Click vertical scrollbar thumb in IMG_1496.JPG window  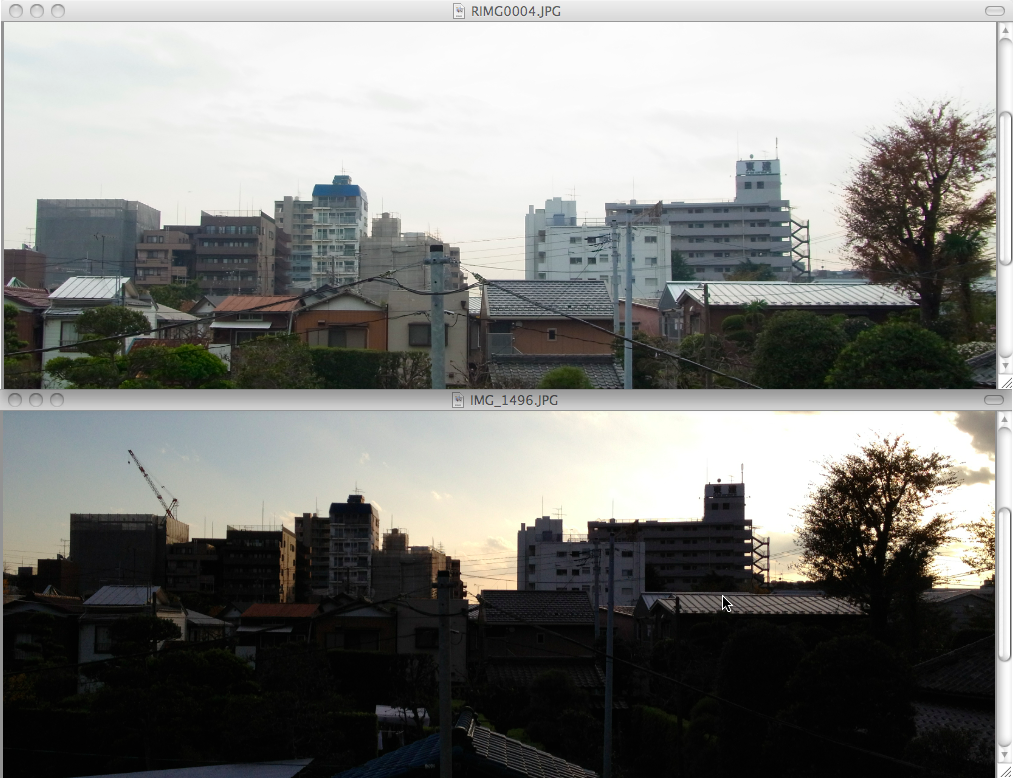pos(1005,584)
